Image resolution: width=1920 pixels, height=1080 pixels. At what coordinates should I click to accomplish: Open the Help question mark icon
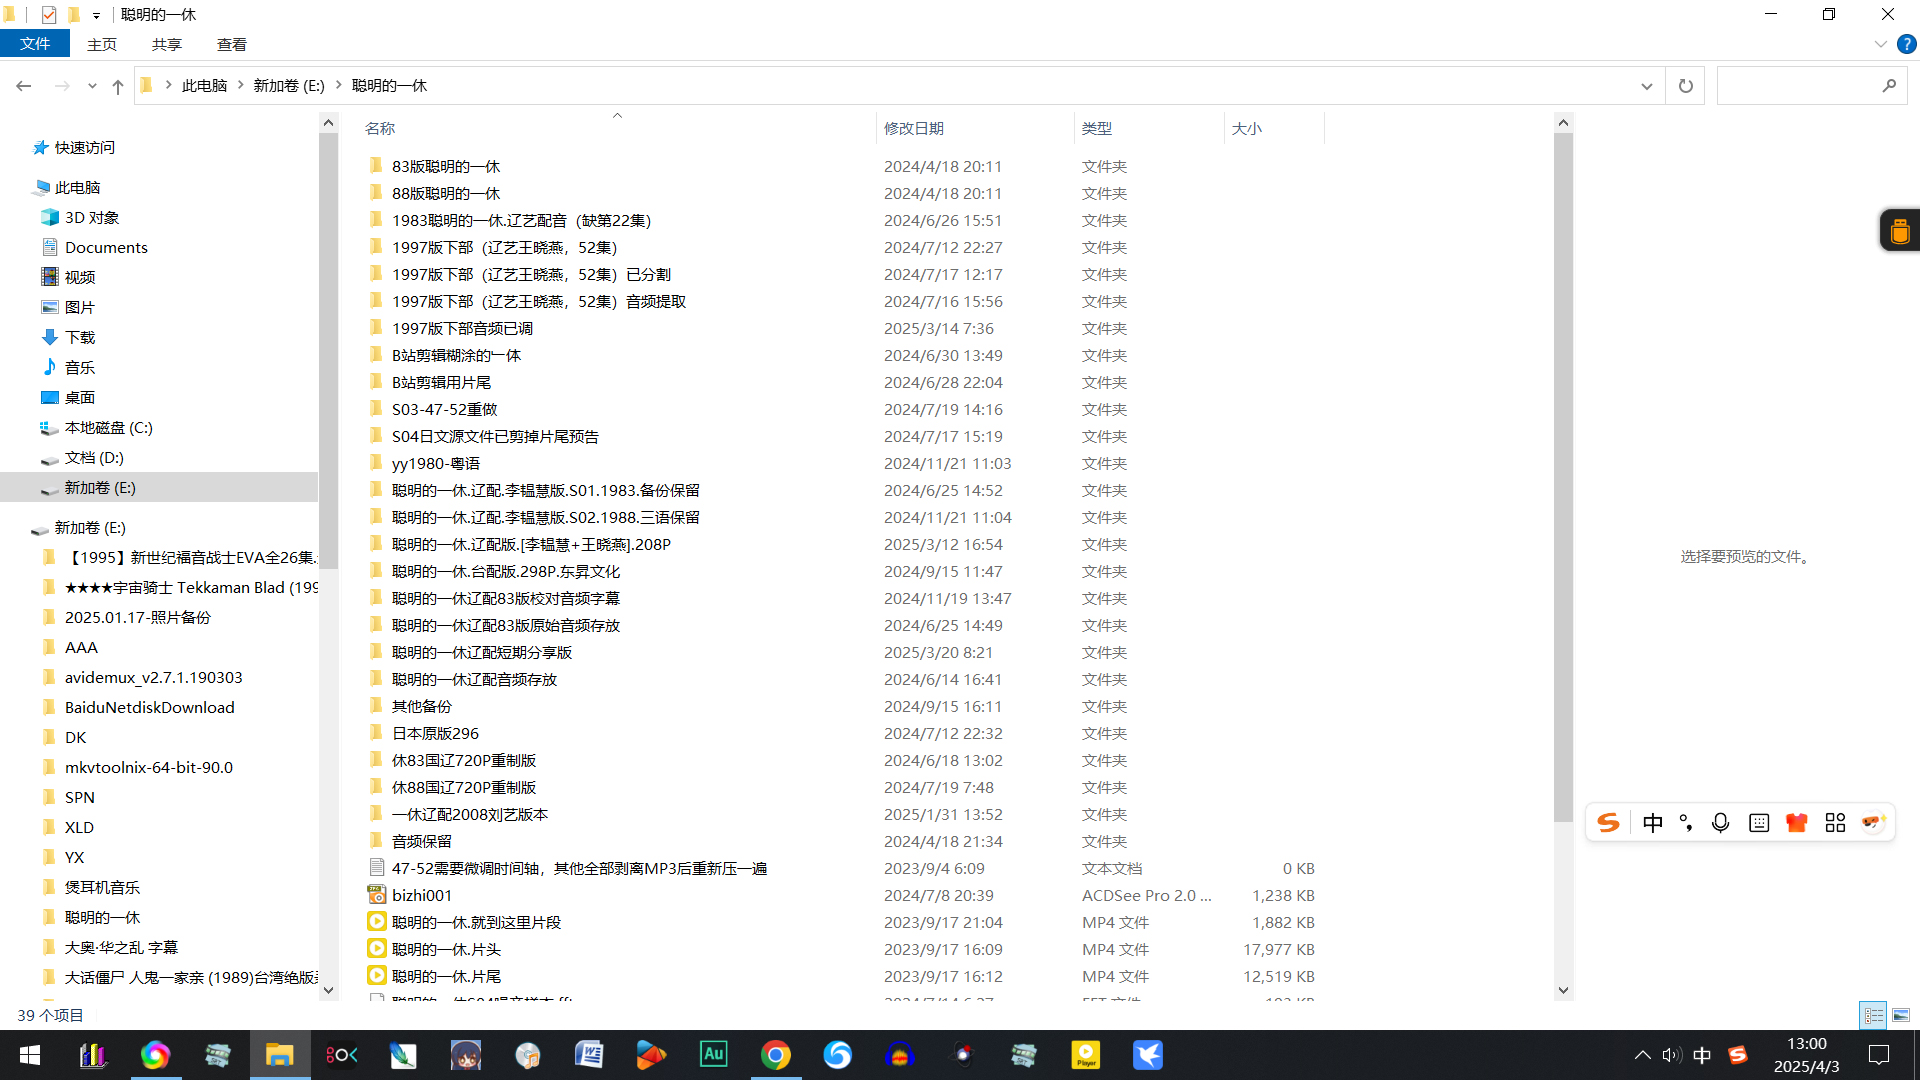(x=1907, y=44)
